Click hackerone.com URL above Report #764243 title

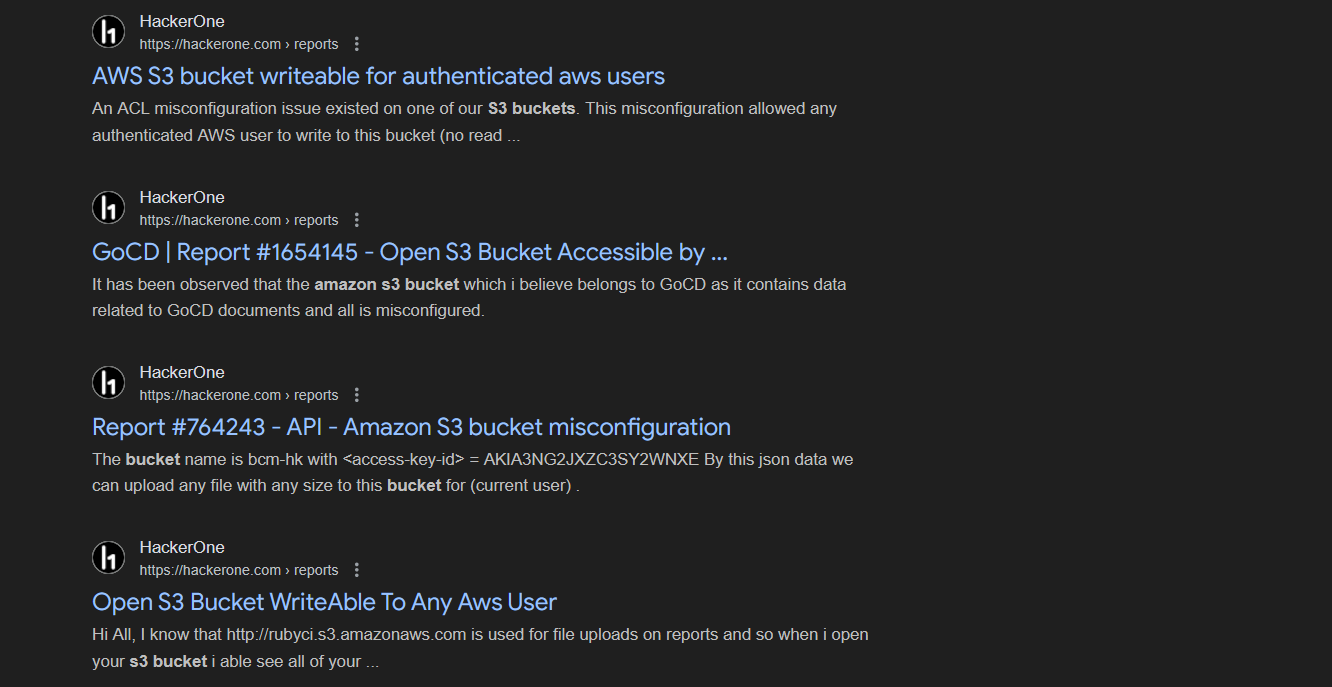point(238,395)
